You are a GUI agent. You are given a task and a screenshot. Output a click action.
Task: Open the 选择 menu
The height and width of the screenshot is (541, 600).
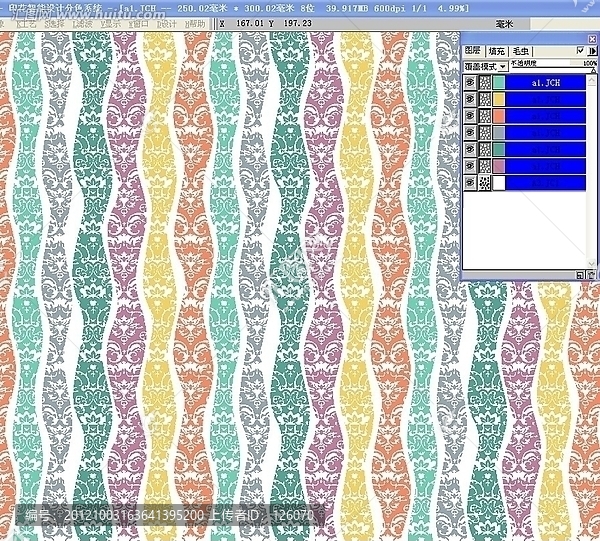(x=55, y=24)
